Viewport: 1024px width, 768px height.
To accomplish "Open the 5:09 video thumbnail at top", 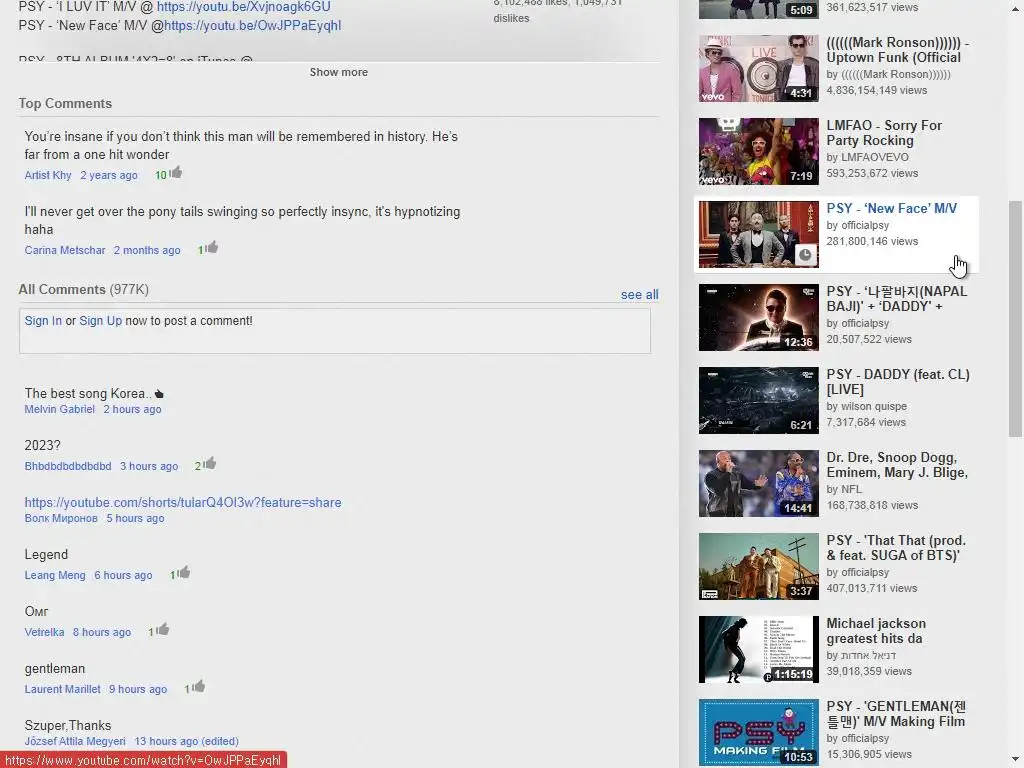I will (x=758, y=9).
